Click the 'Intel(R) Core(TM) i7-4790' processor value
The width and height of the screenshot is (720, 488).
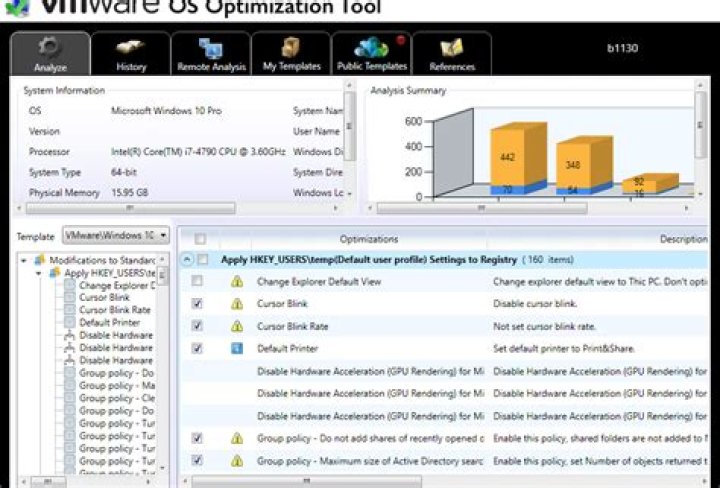click(x=198, y=152)
